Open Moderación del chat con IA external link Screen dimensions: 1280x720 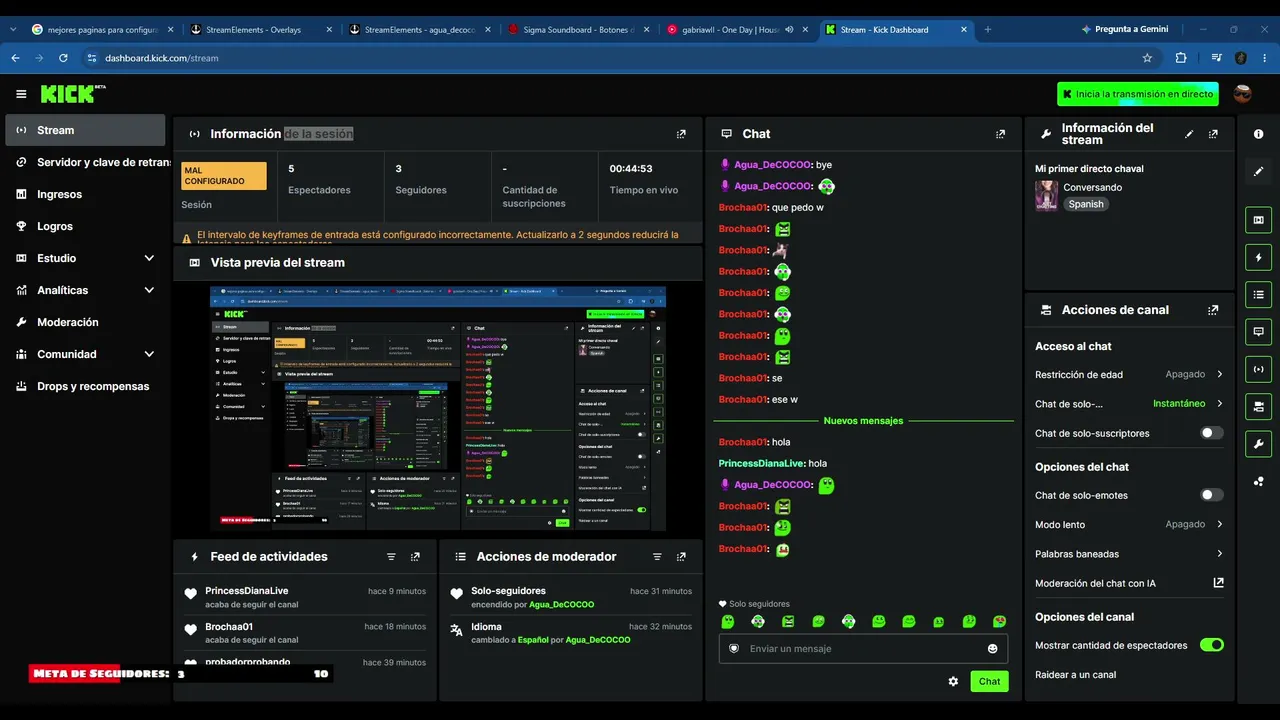tap(1218, 583)
